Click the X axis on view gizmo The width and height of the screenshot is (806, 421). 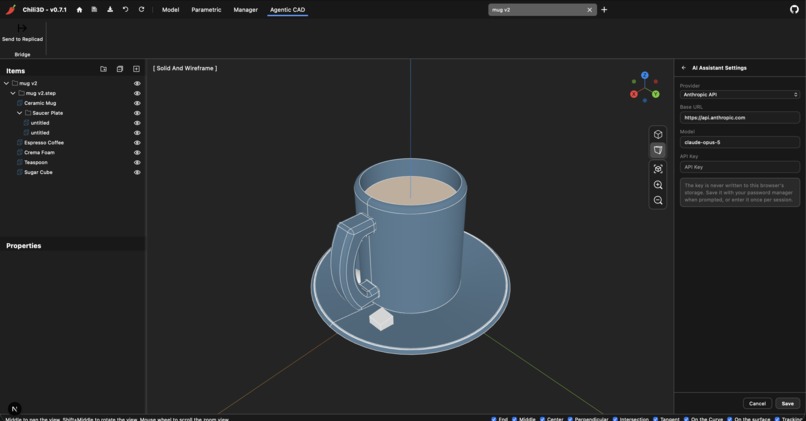(x=634, y=94)
